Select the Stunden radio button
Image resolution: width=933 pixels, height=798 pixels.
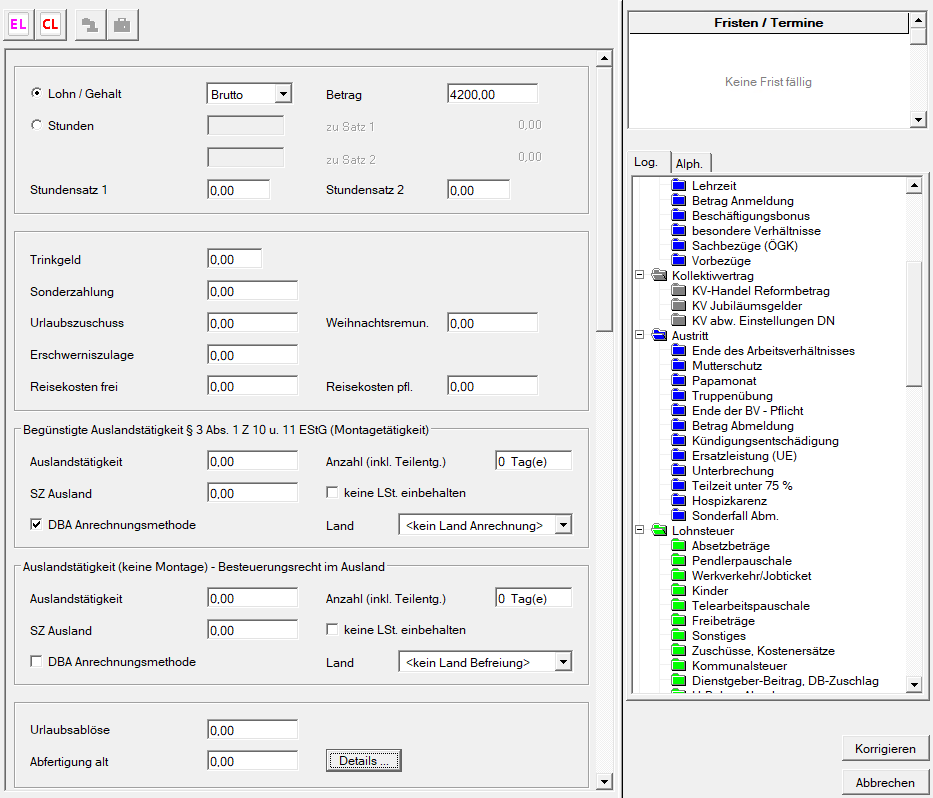point(37,126)
